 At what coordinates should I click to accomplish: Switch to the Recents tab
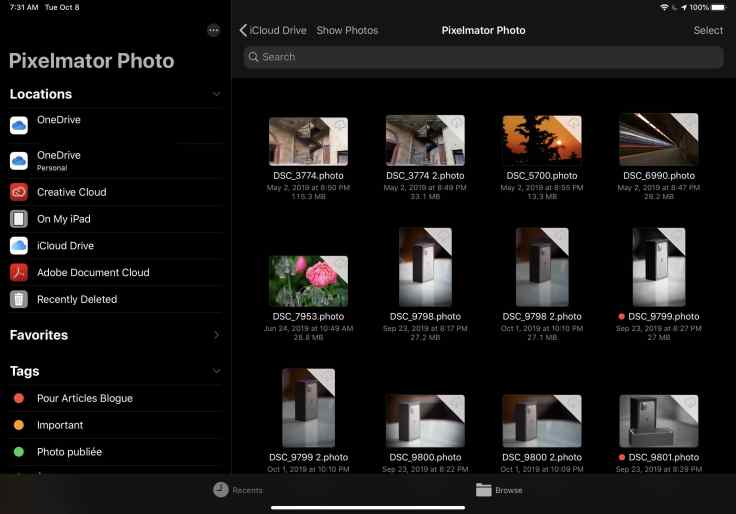[238, 490]
